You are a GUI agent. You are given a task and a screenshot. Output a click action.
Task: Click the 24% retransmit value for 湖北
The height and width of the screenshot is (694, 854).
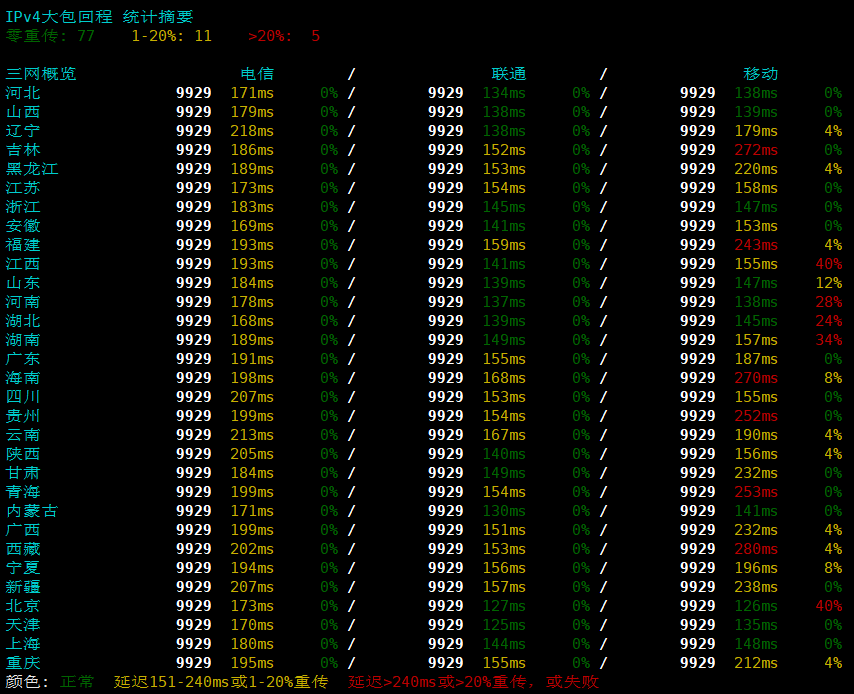click(x=829, y=321)
